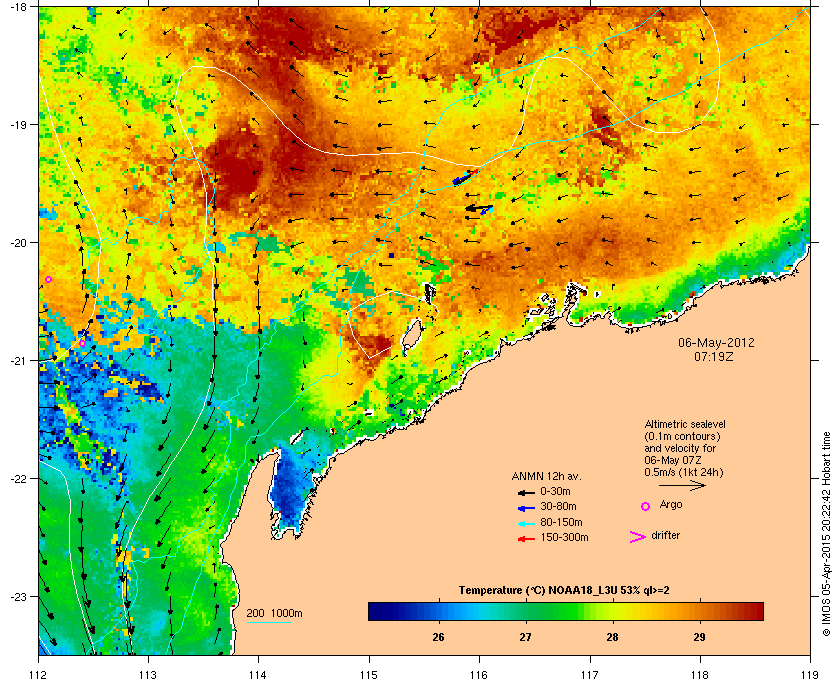Click the IMOS copyright timestamp text

pos(827,533)
